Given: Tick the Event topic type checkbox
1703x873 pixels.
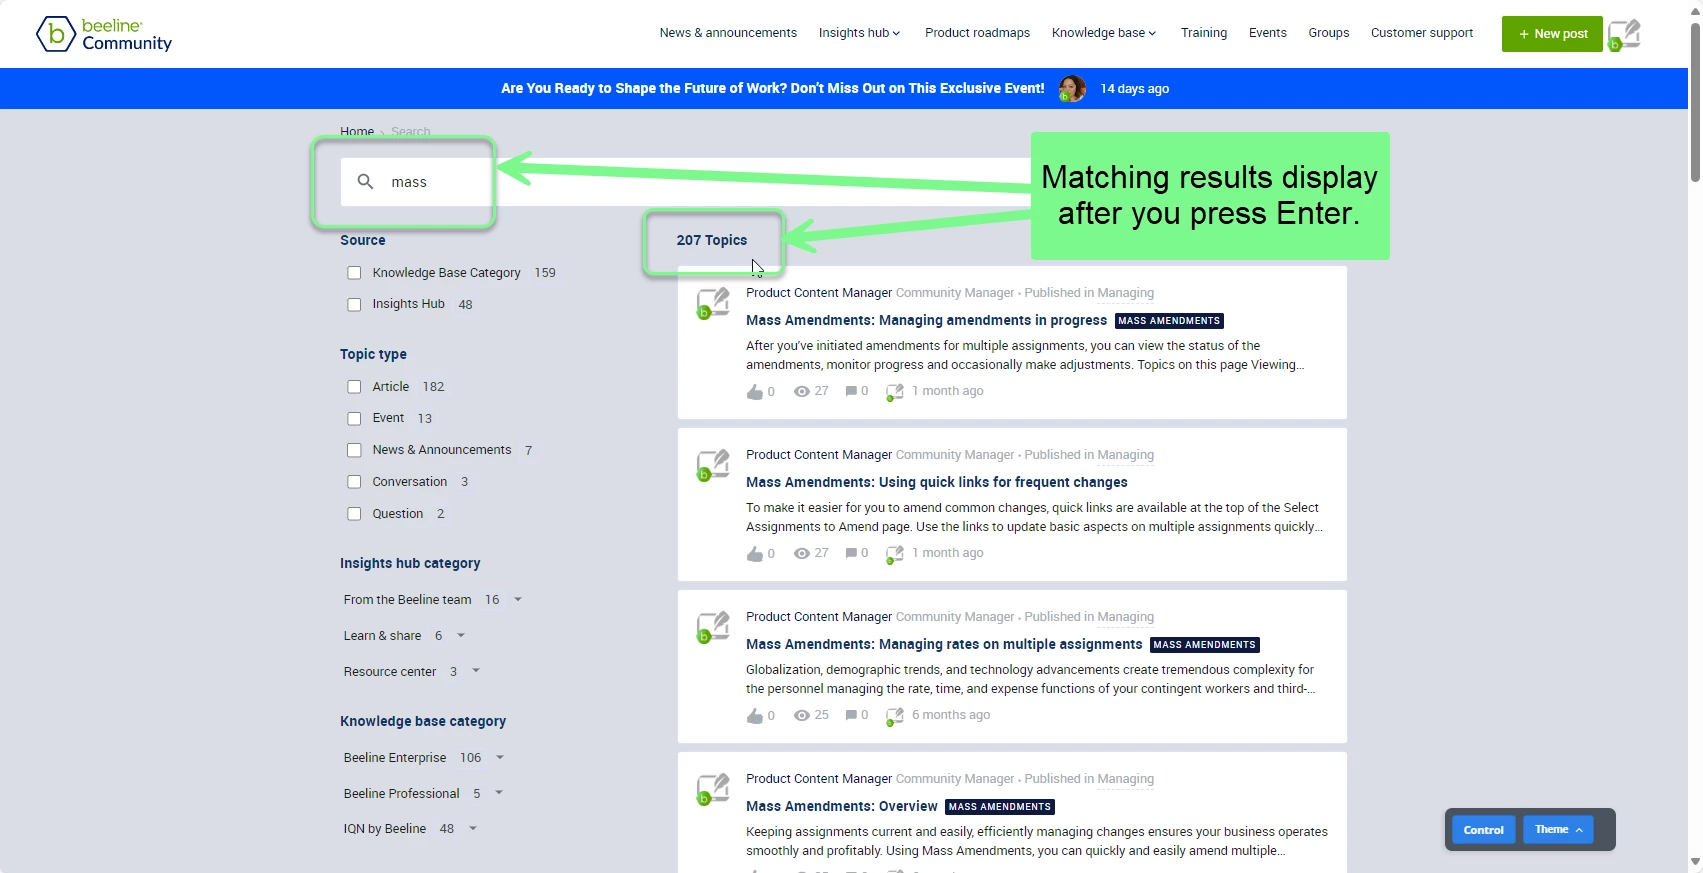Looking at the screenshot, I should coord(354,419).
